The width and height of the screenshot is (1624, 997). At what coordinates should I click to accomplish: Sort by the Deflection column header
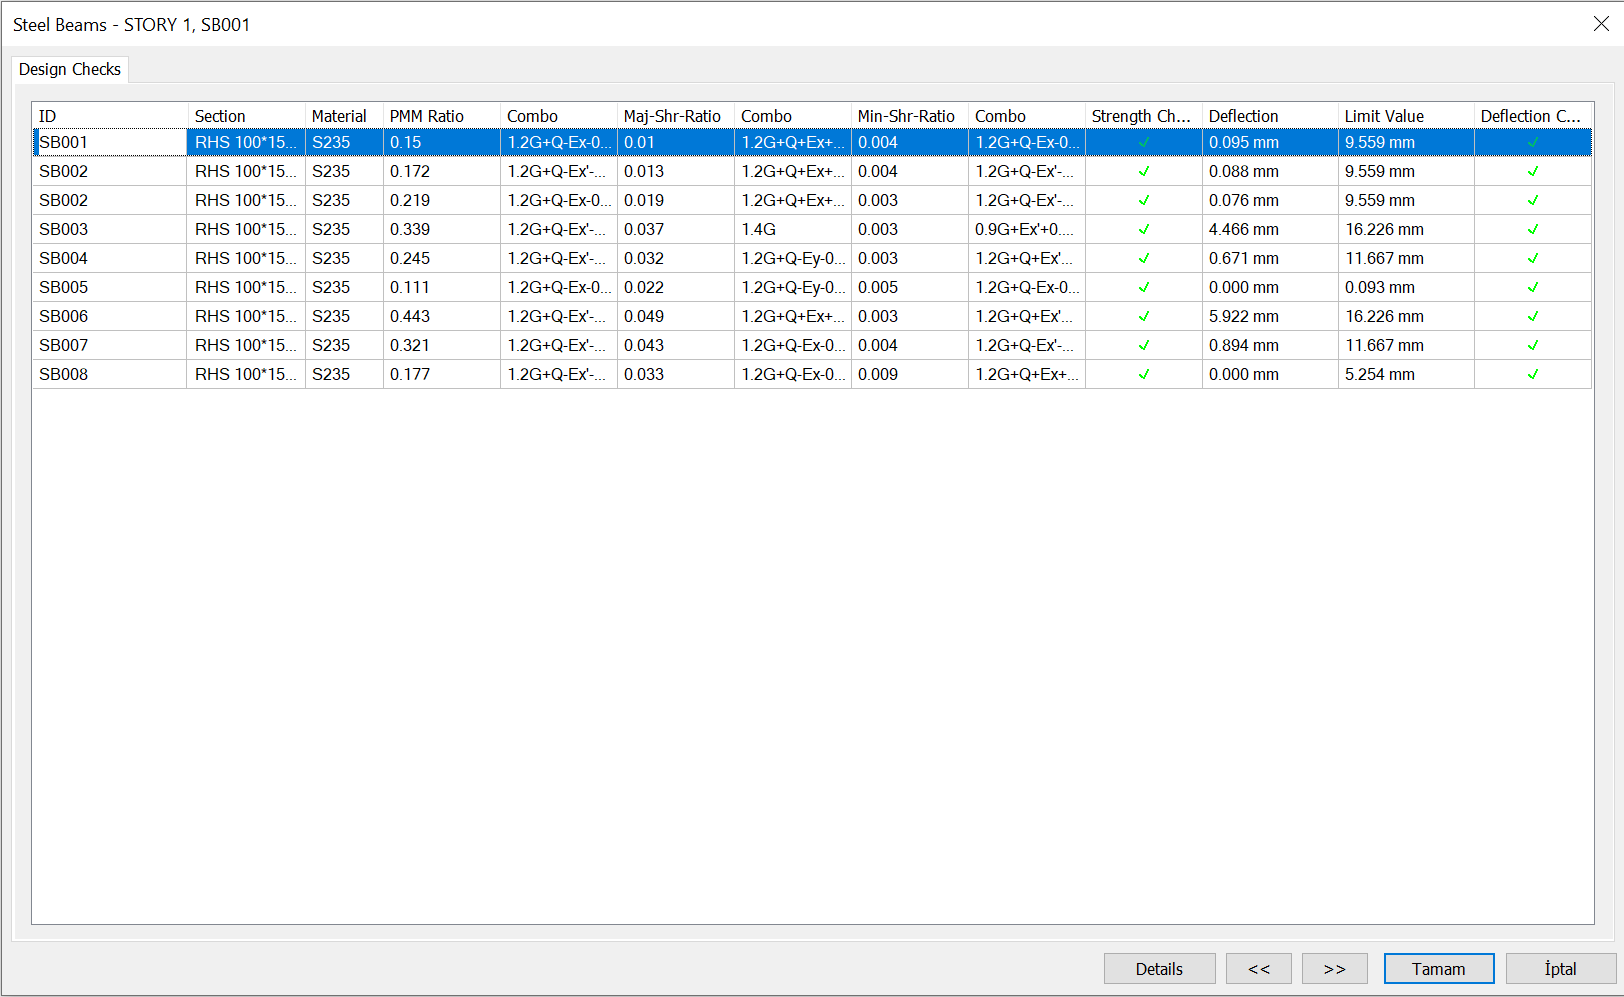pyautogui.click(x=1243, y=116)
